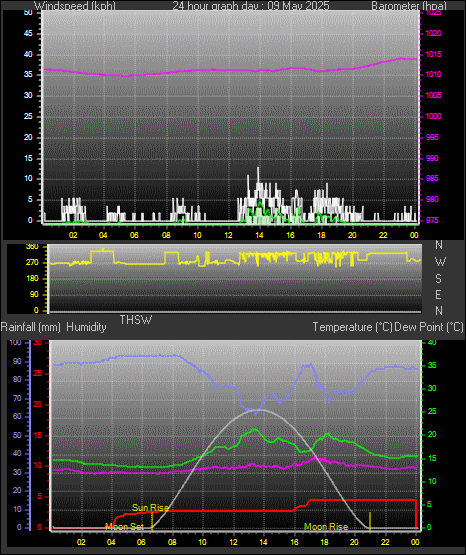Viewport: 466px width, 555px height.
Task: Click the 70 humidity axis value
Action: [17, 398]
